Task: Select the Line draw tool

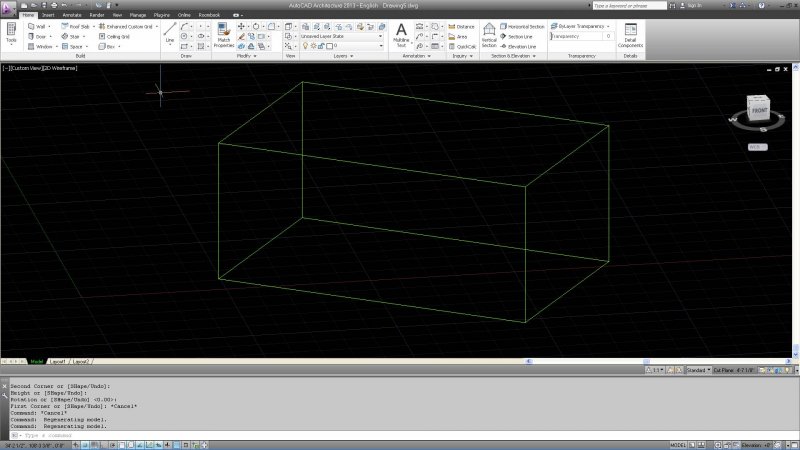Action: [x=169, y=35]
